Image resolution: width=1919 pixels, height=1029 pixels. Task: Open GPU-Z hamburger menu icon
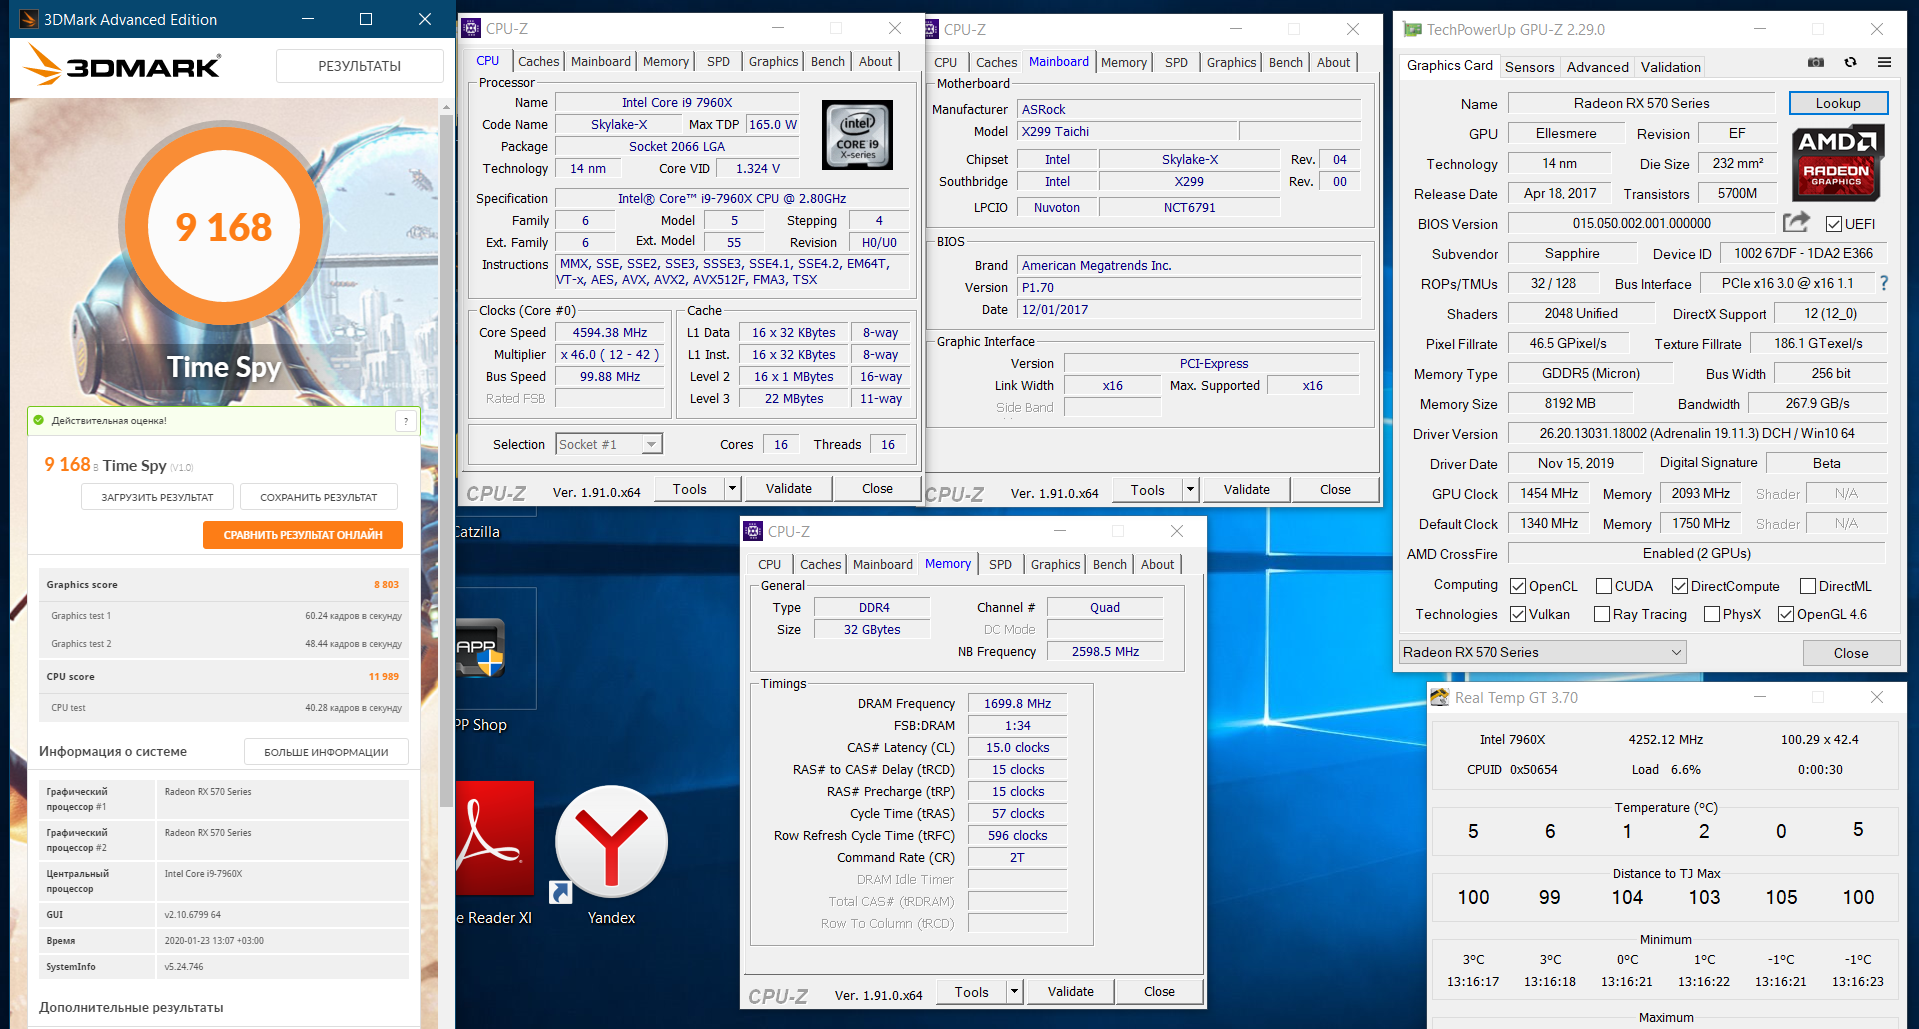click(x=1885, y=63)
